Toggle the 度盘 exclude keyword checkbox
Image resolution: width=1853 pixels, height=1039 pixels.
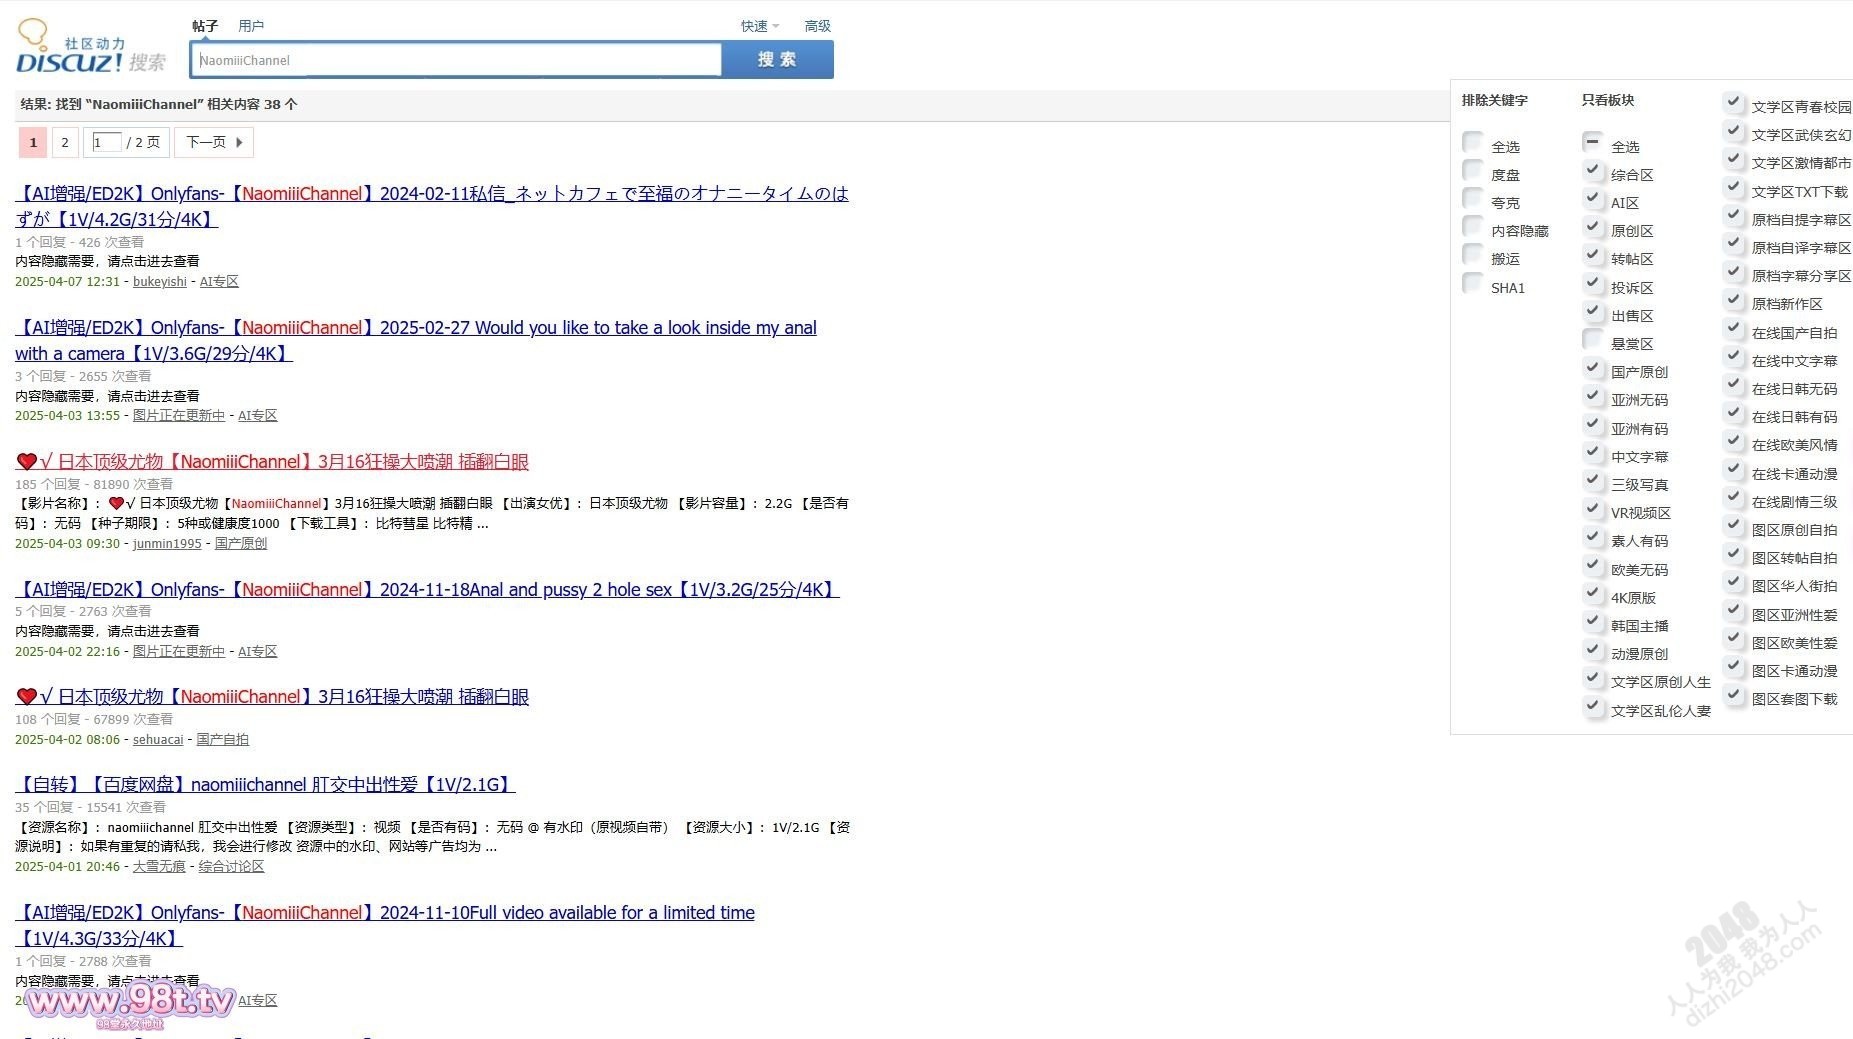(x=1472, y=170)
